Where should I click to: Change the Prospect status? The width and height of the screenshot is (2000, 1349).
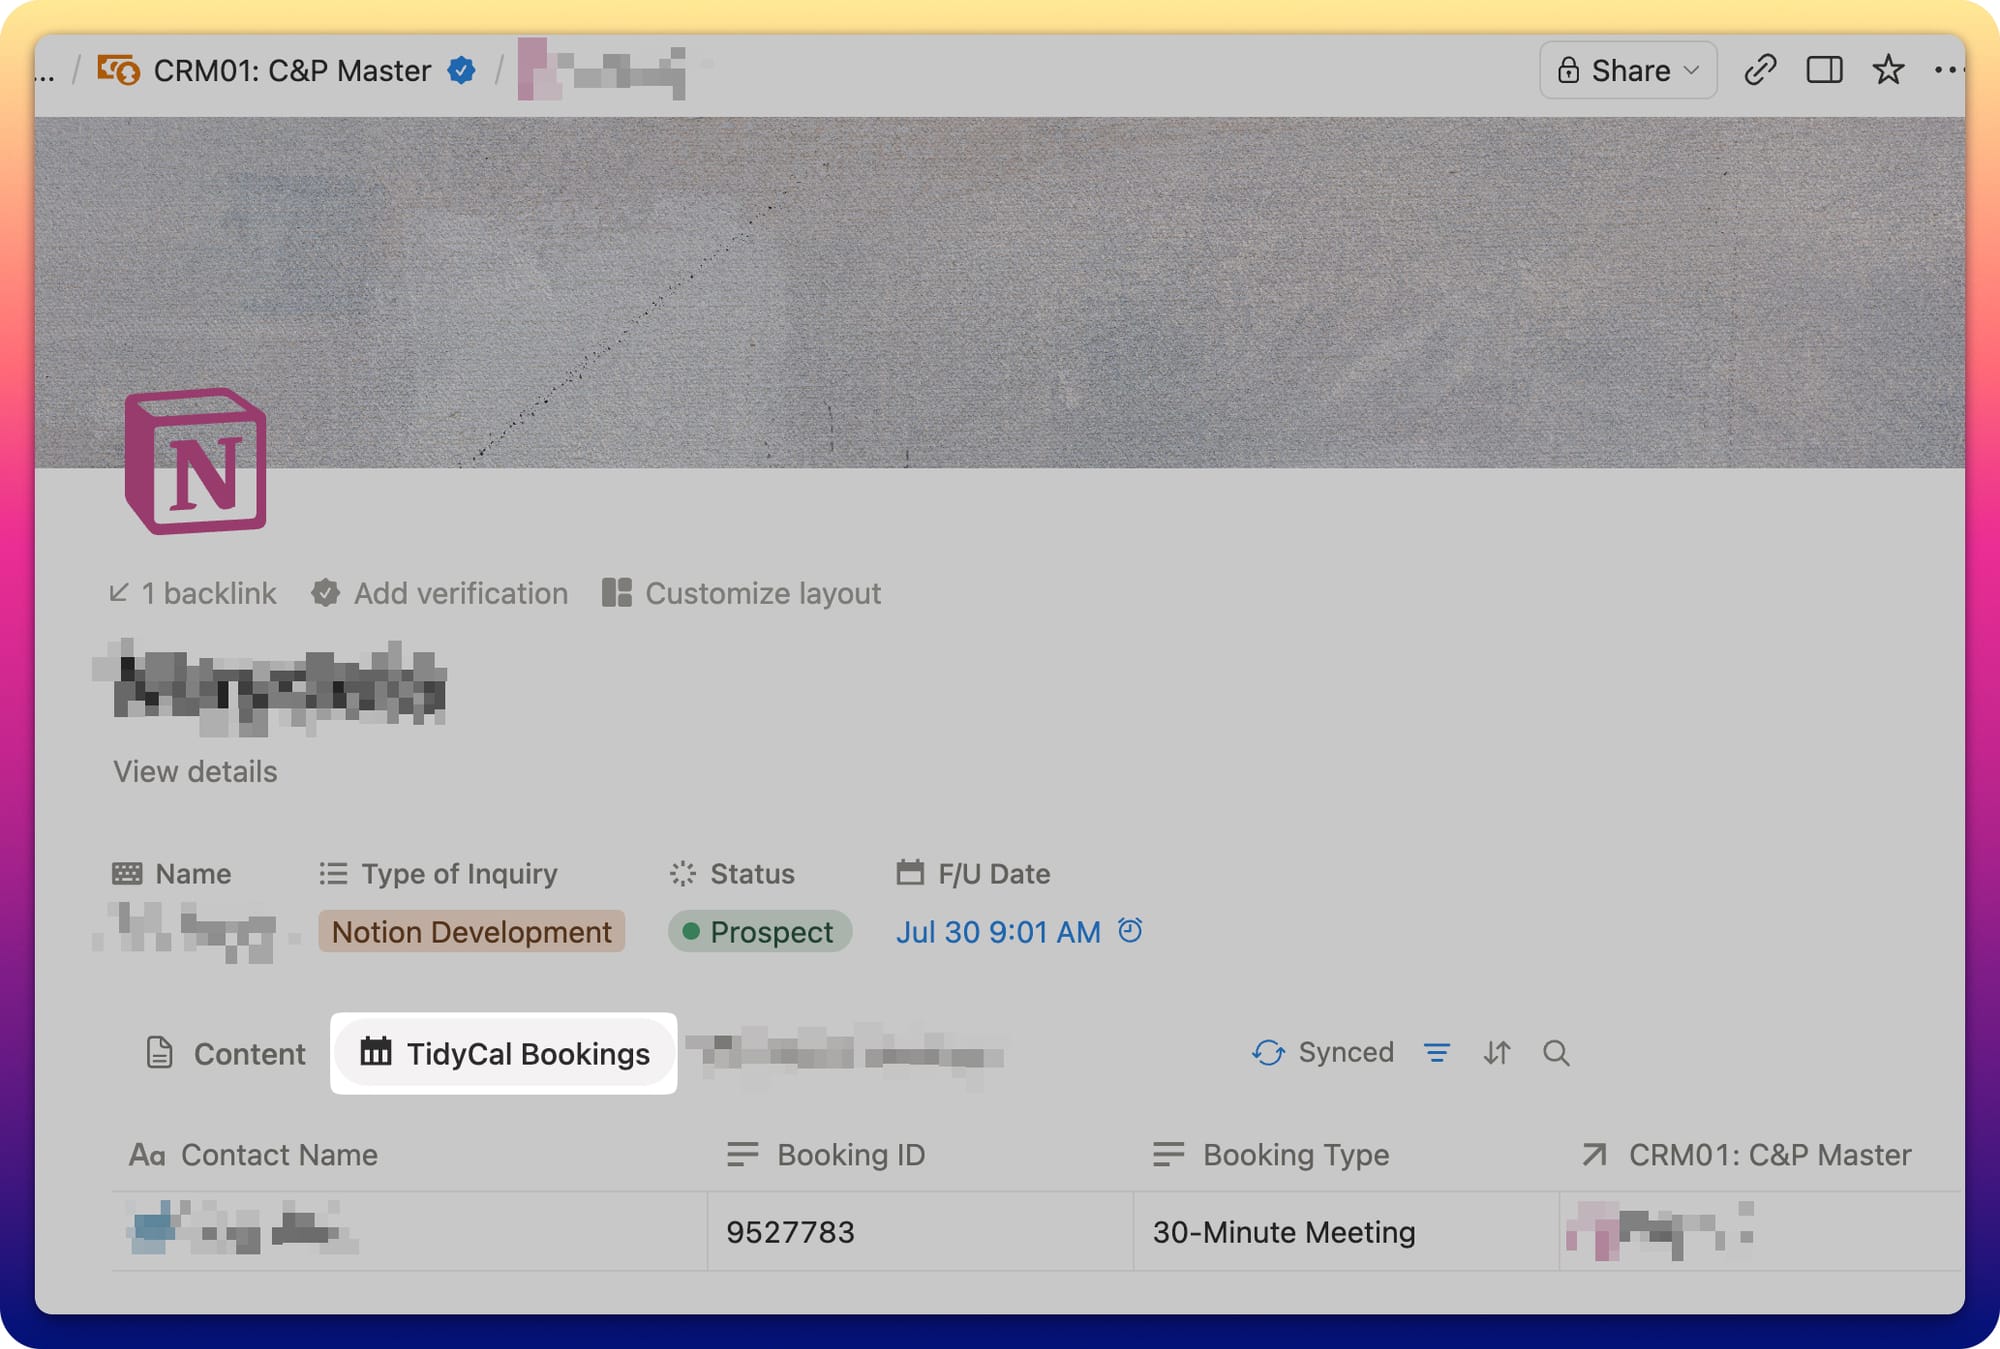click(x=760, y=931)
